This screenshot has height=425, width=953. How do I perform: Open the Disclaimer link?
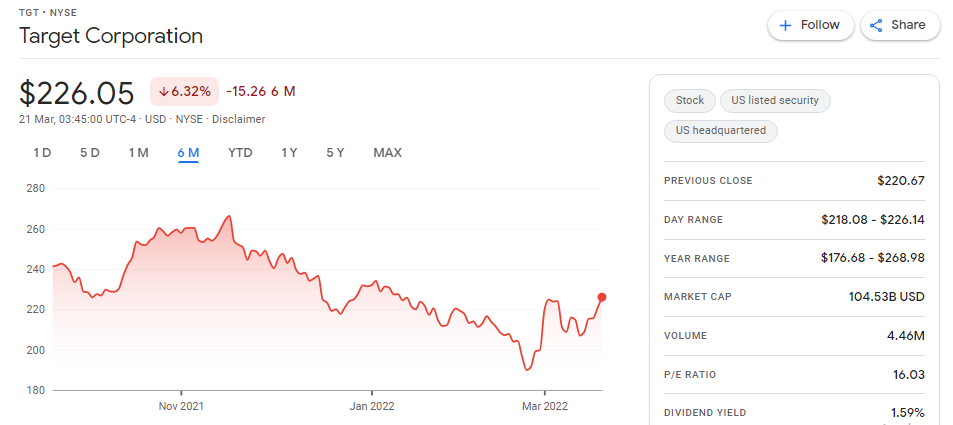coord(238,119)
